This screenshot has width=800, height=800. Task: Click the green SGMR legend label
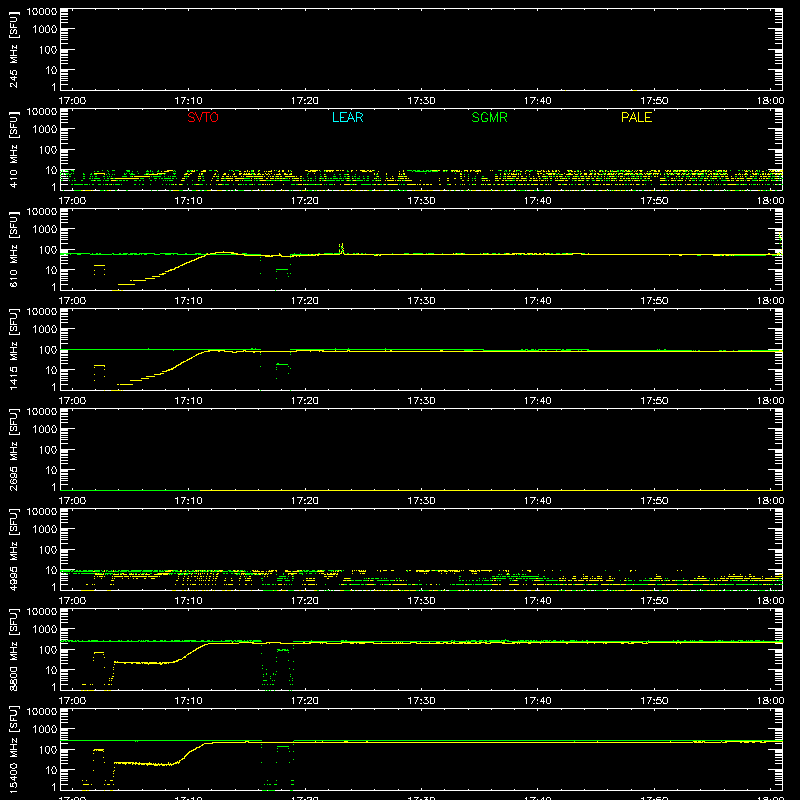489,117
